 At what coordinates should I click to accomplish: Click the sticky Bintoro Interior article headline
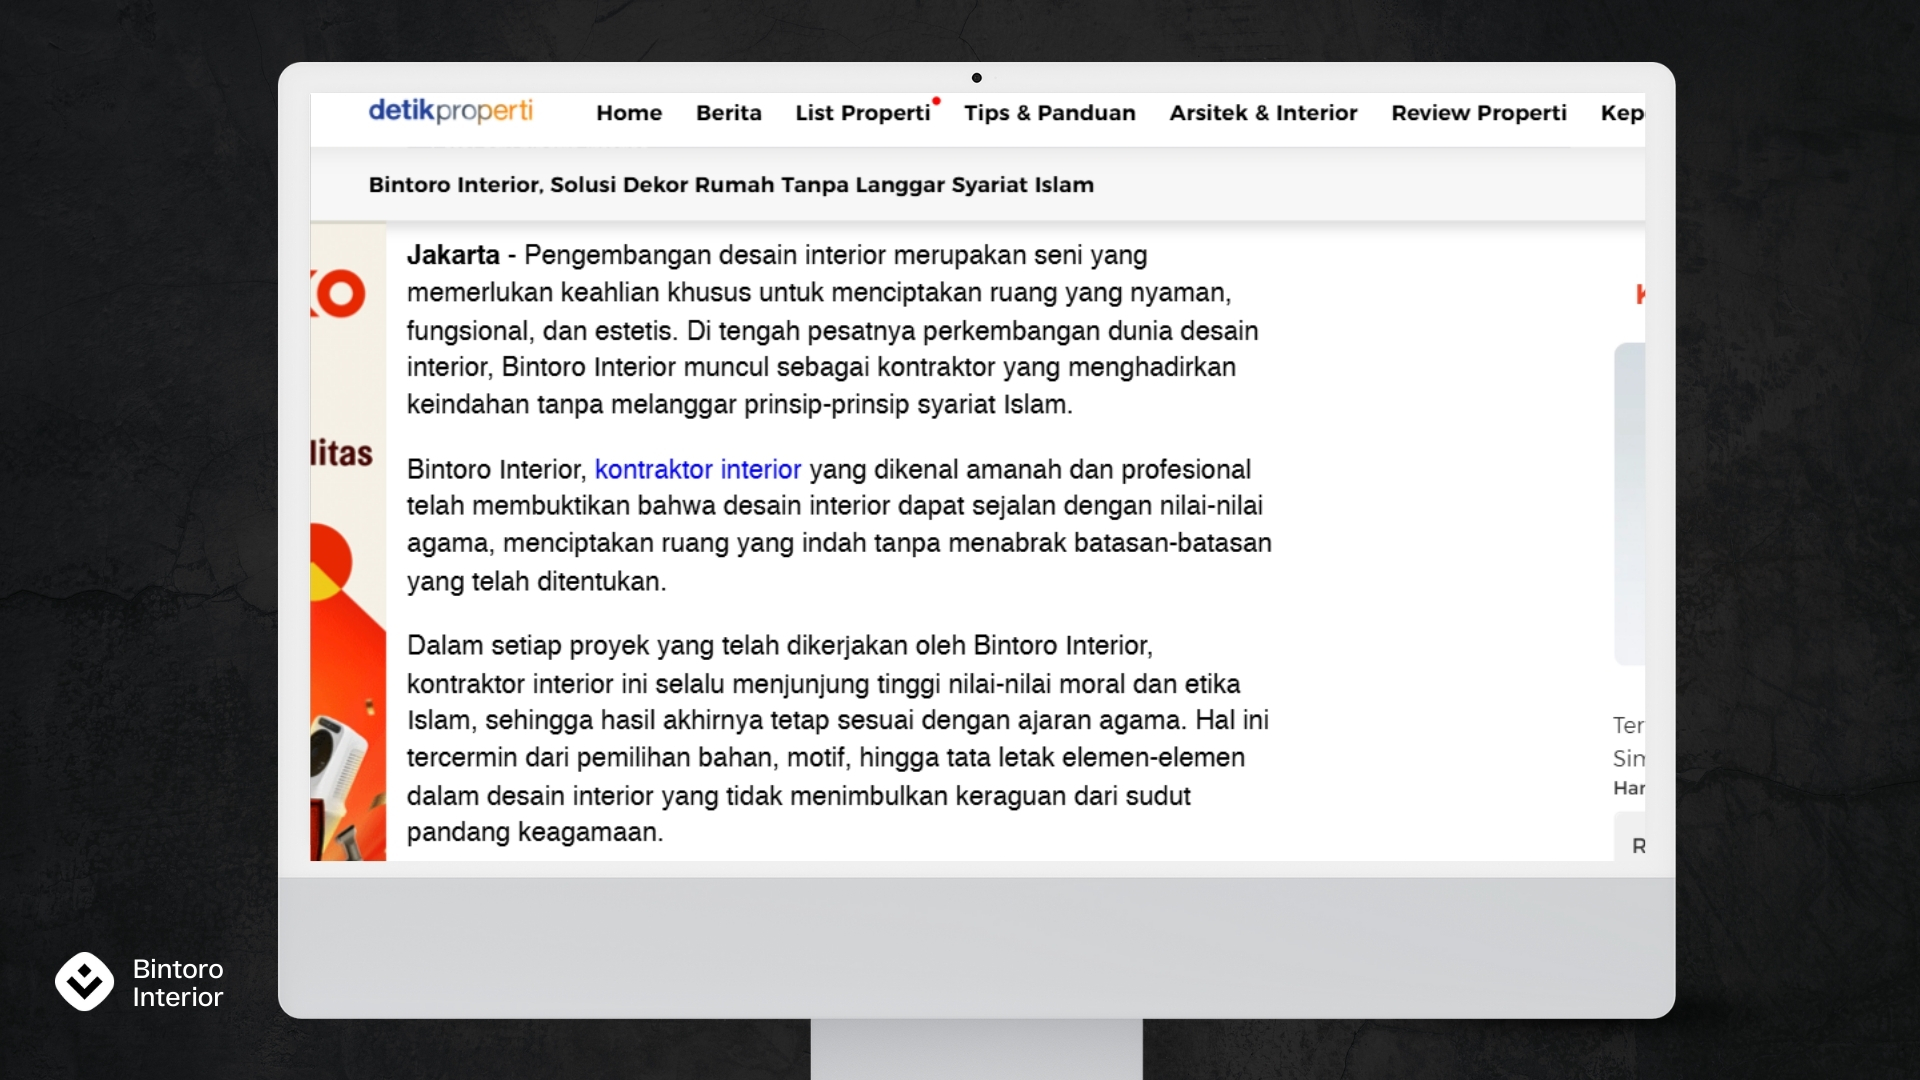coord(730,185)
